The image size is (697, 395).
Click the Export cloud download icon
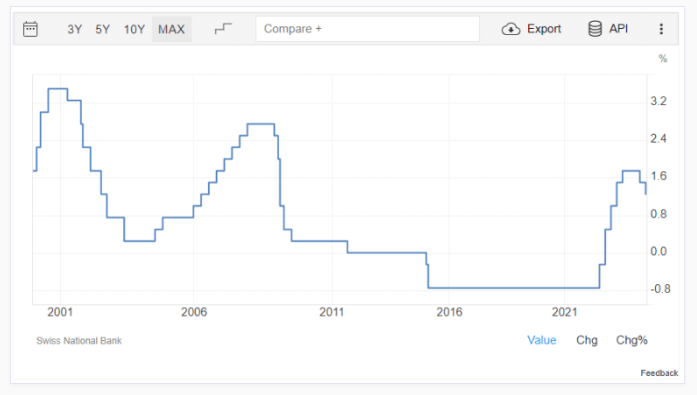511,29
